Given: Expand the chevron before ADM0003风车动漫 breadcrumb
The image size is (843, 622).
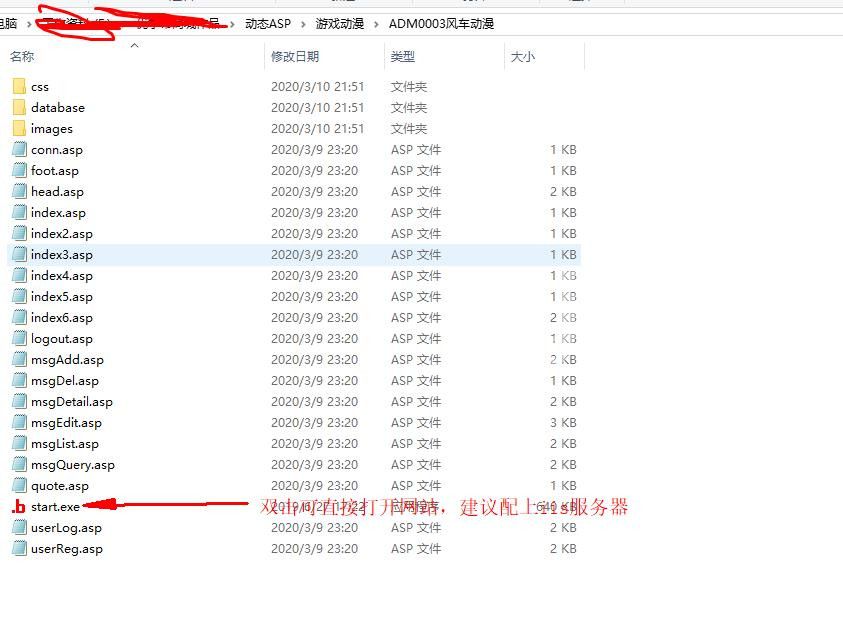Looking at the screenshot, I should (376, 23).
